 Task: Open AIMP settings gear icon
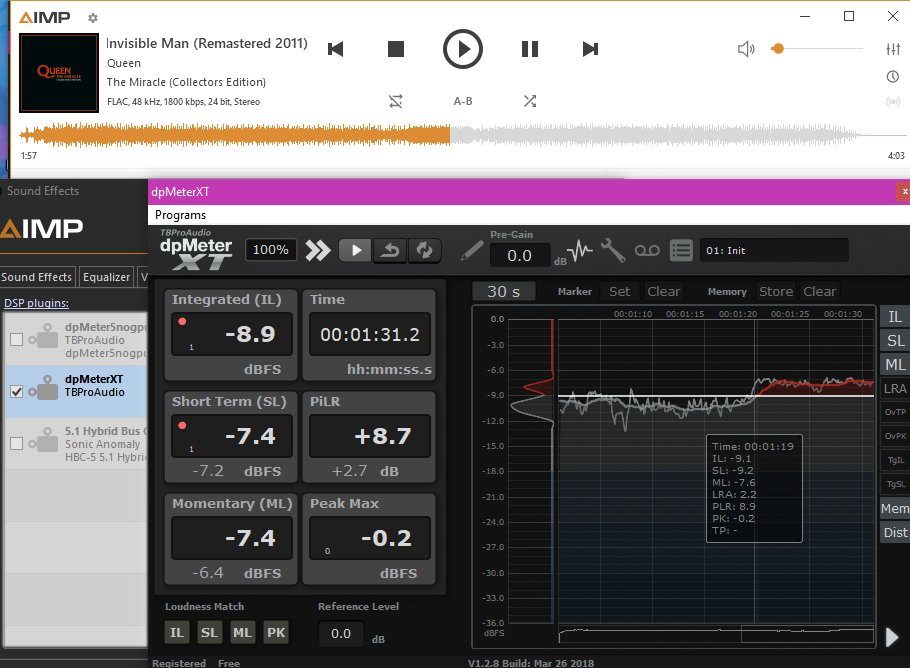coord(93,18)
